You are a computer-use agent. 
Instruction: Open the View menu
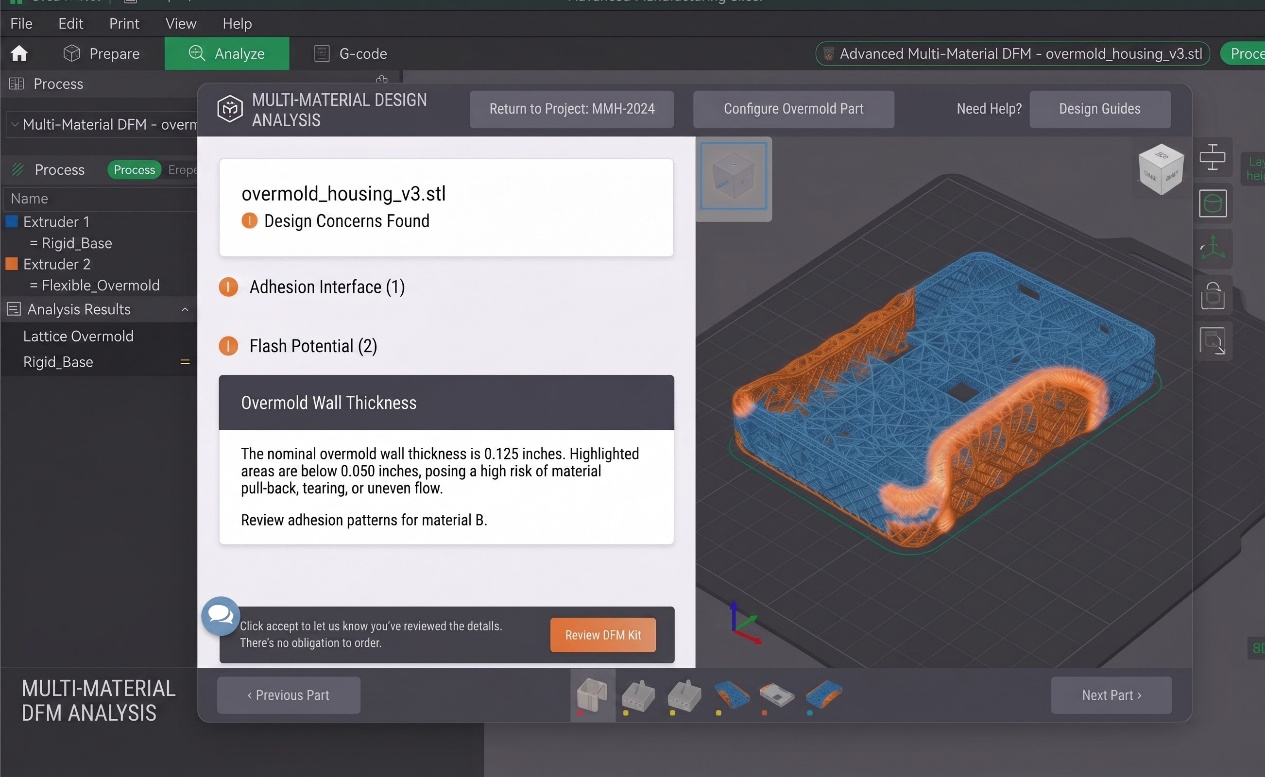(x=181, y=23)
